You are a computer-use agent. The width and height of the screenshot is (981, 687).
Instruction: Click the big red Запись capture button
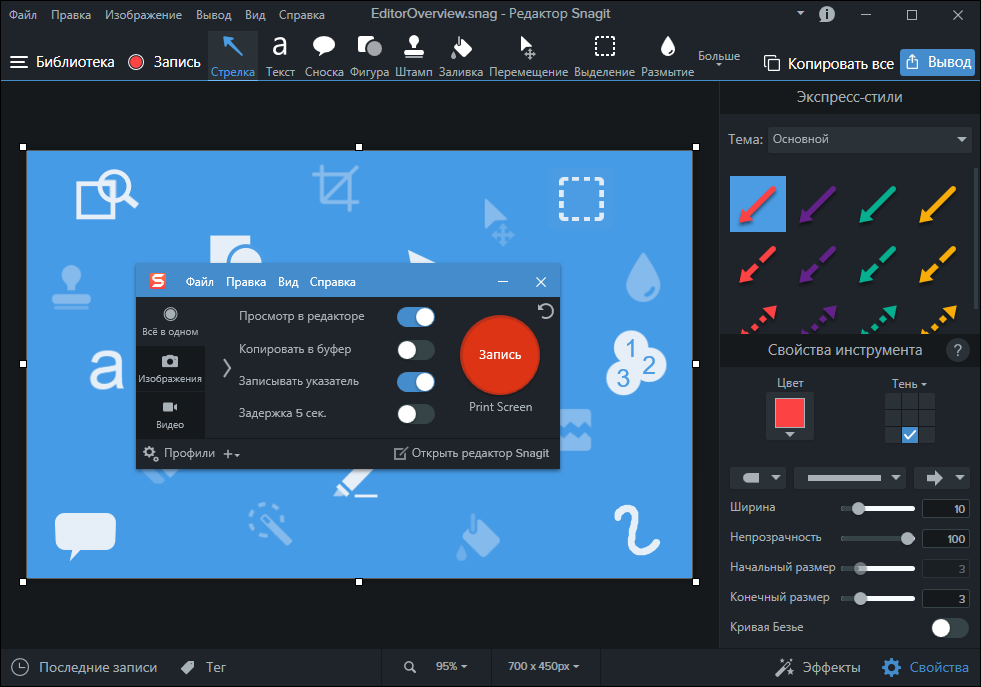tap(499, 355)
